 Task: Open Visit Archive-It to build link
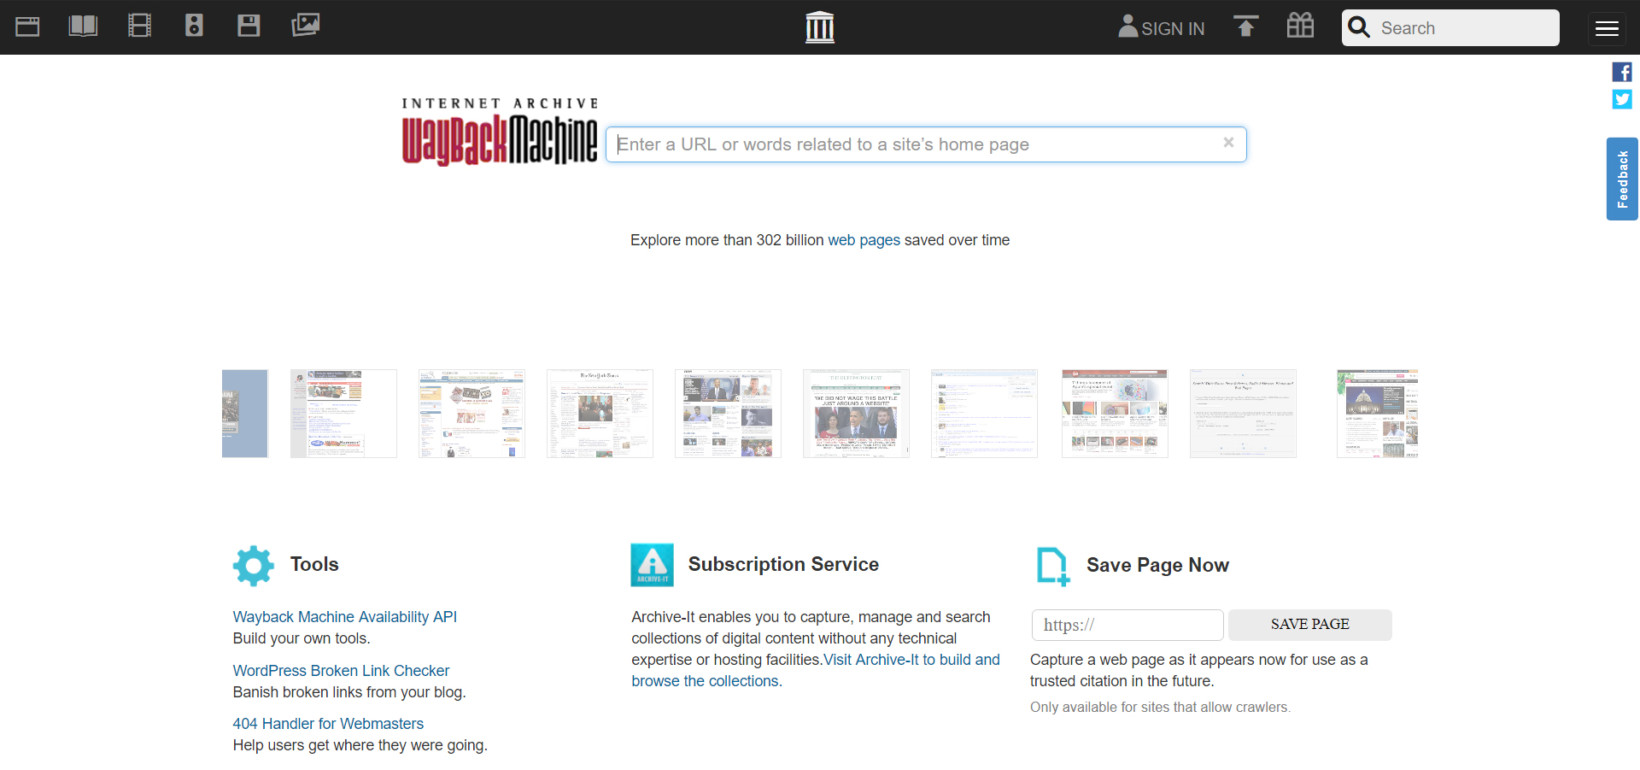click(912, 660)
